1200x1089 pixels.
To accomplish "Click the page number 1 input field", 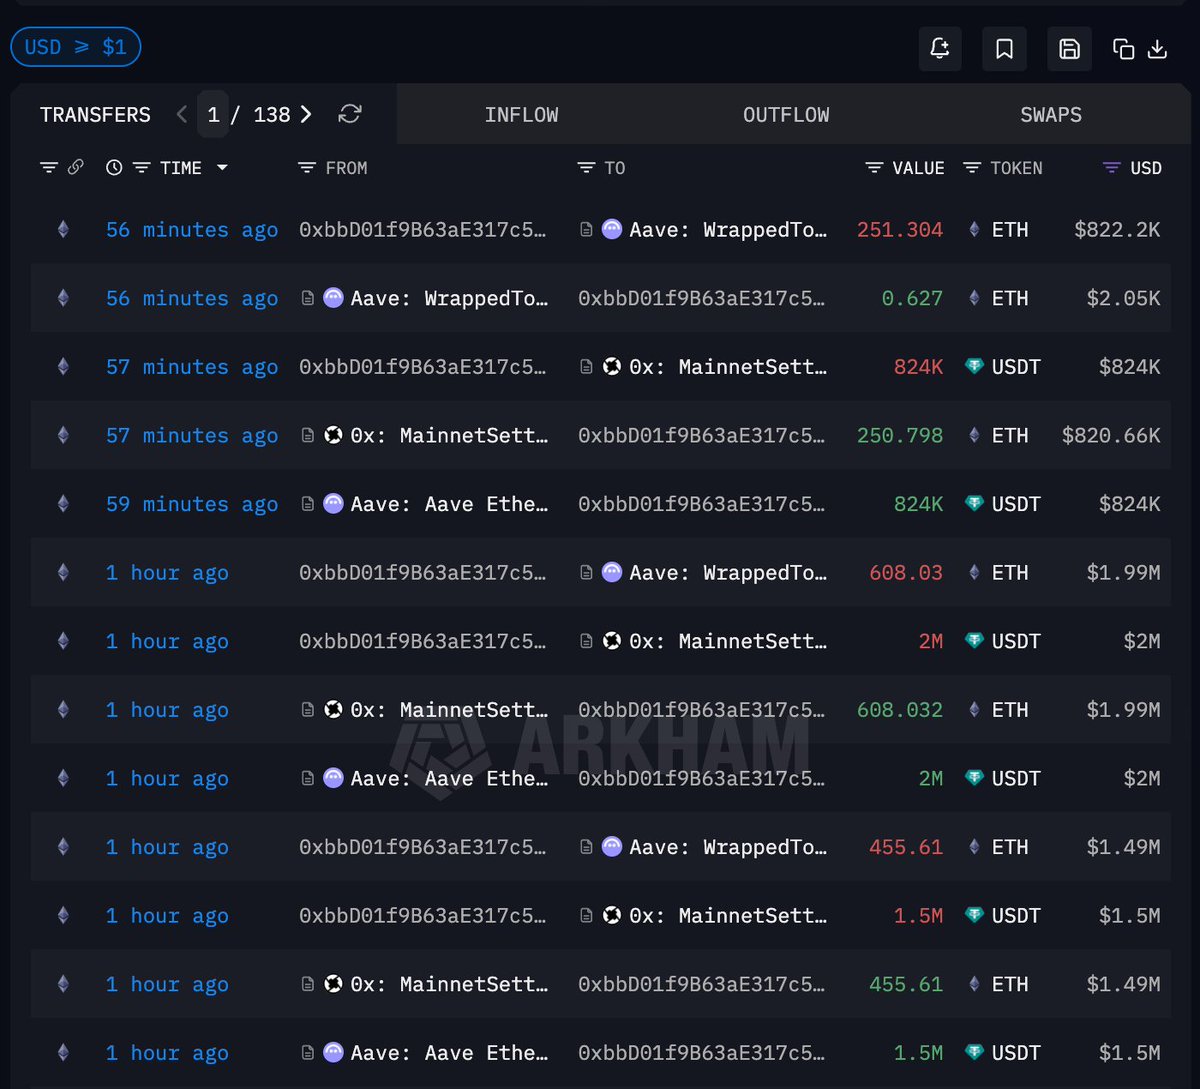I will (213, 114).
